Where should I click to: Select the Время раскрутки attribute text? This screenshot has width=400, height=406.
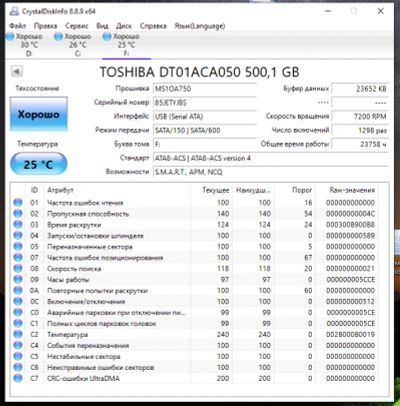point(74,225)
